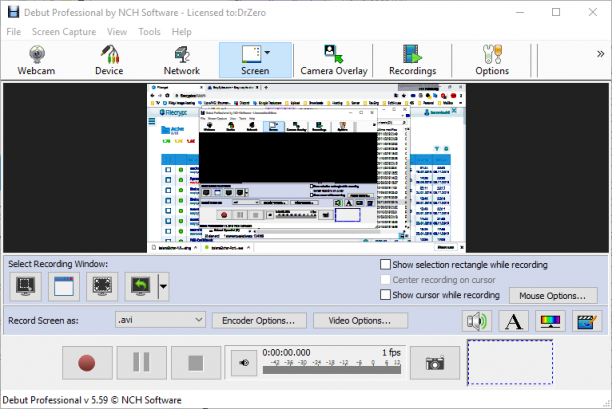The image size is (612, 409).
Task: Open the color adjustments icon
Action: [x=550, y=321]
